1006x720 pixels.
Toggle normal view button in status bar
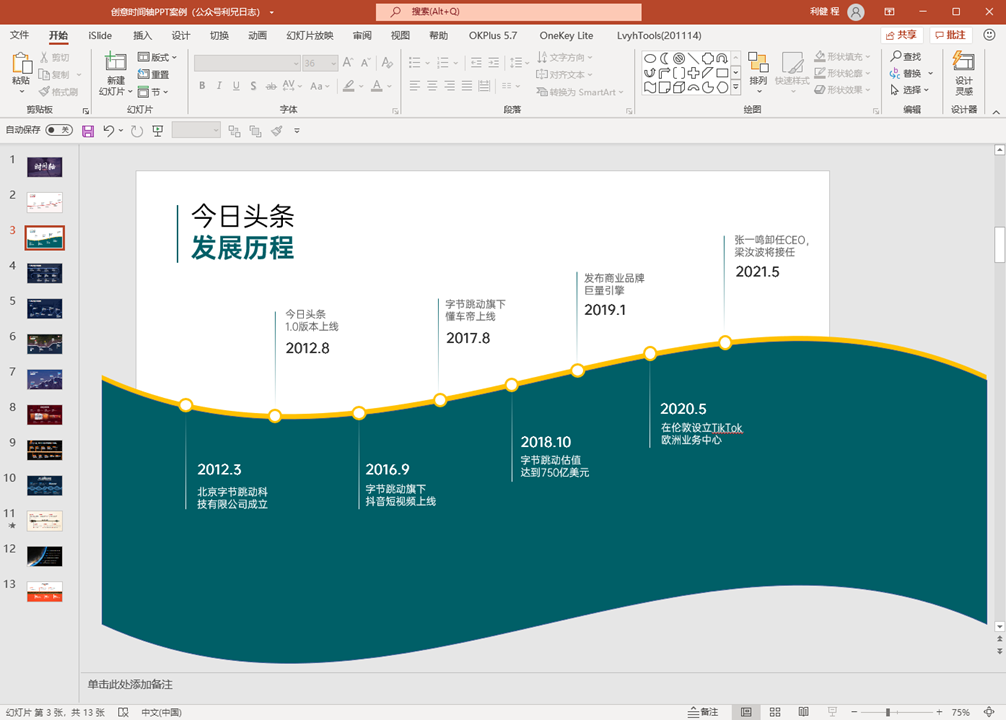coord(746,712)
